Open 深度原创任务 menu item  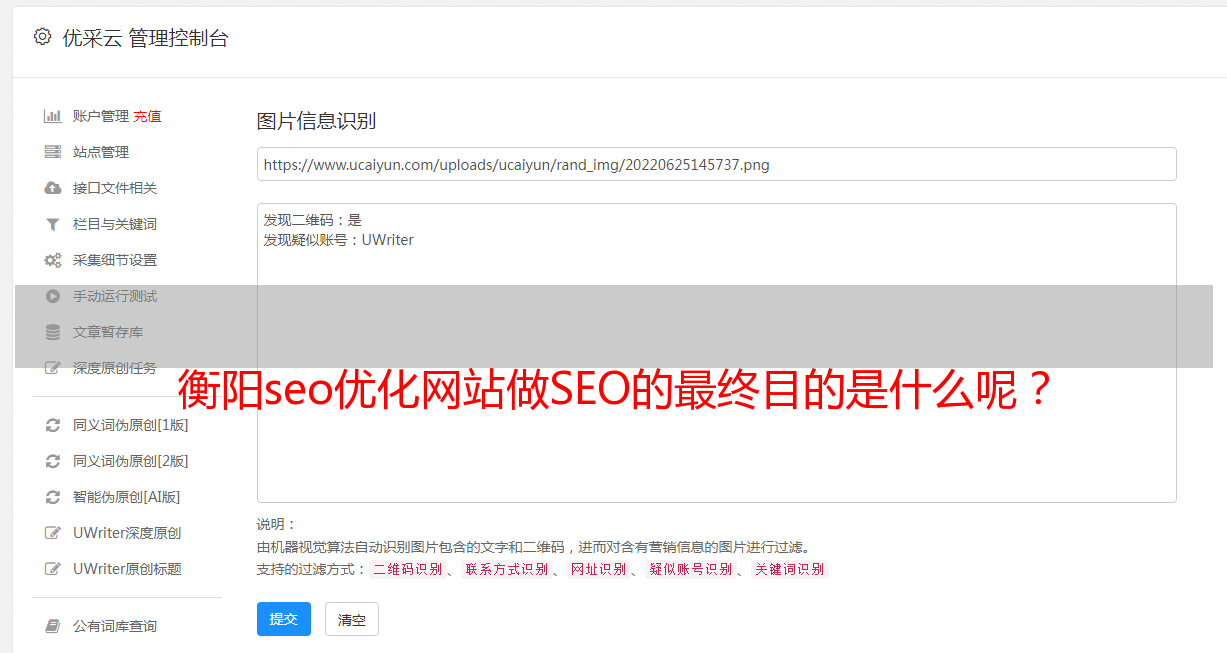click(x=115, y=368)
